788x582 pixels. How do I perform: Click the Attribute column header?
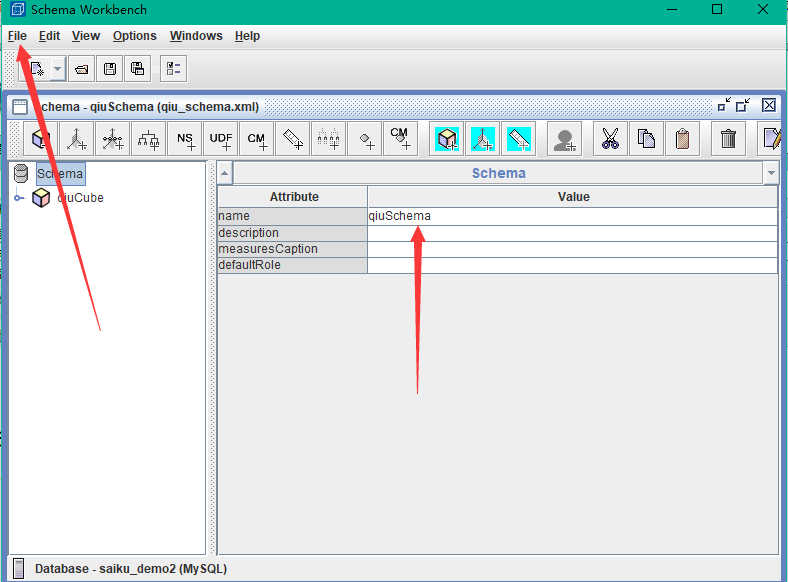click(293, 197)
